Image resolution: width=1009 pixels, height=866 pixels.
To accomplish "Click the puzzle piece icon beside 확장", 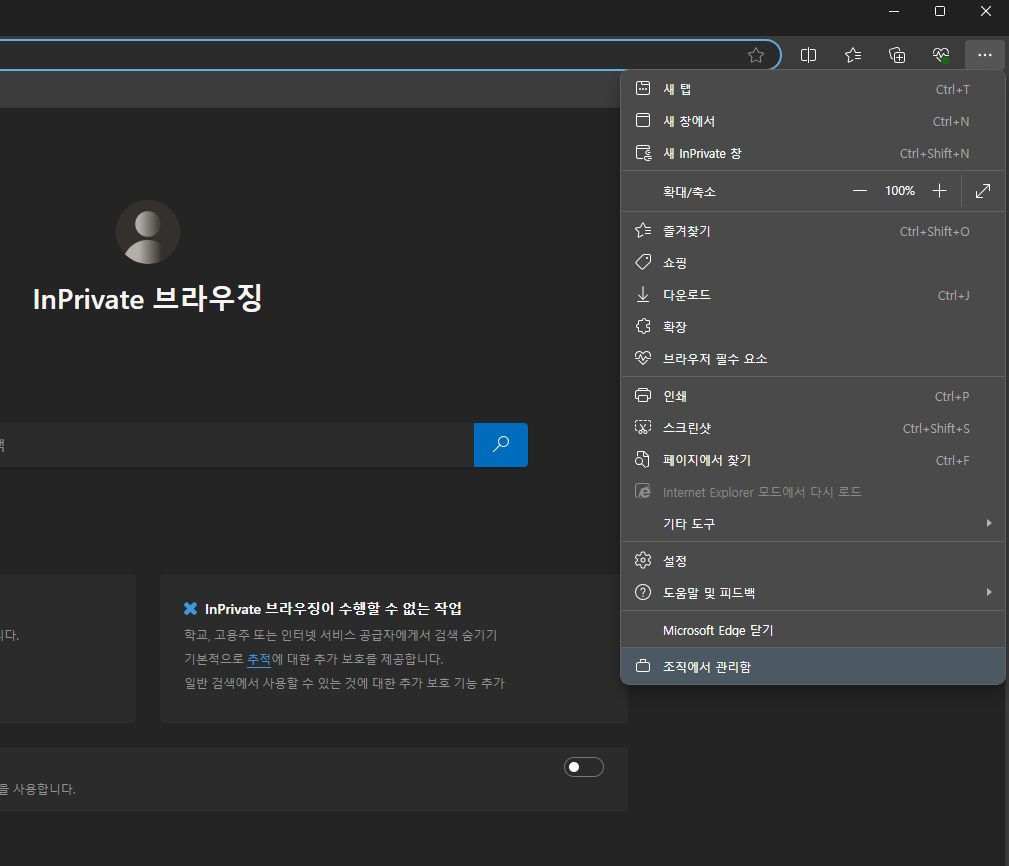I will click(643, 326).
